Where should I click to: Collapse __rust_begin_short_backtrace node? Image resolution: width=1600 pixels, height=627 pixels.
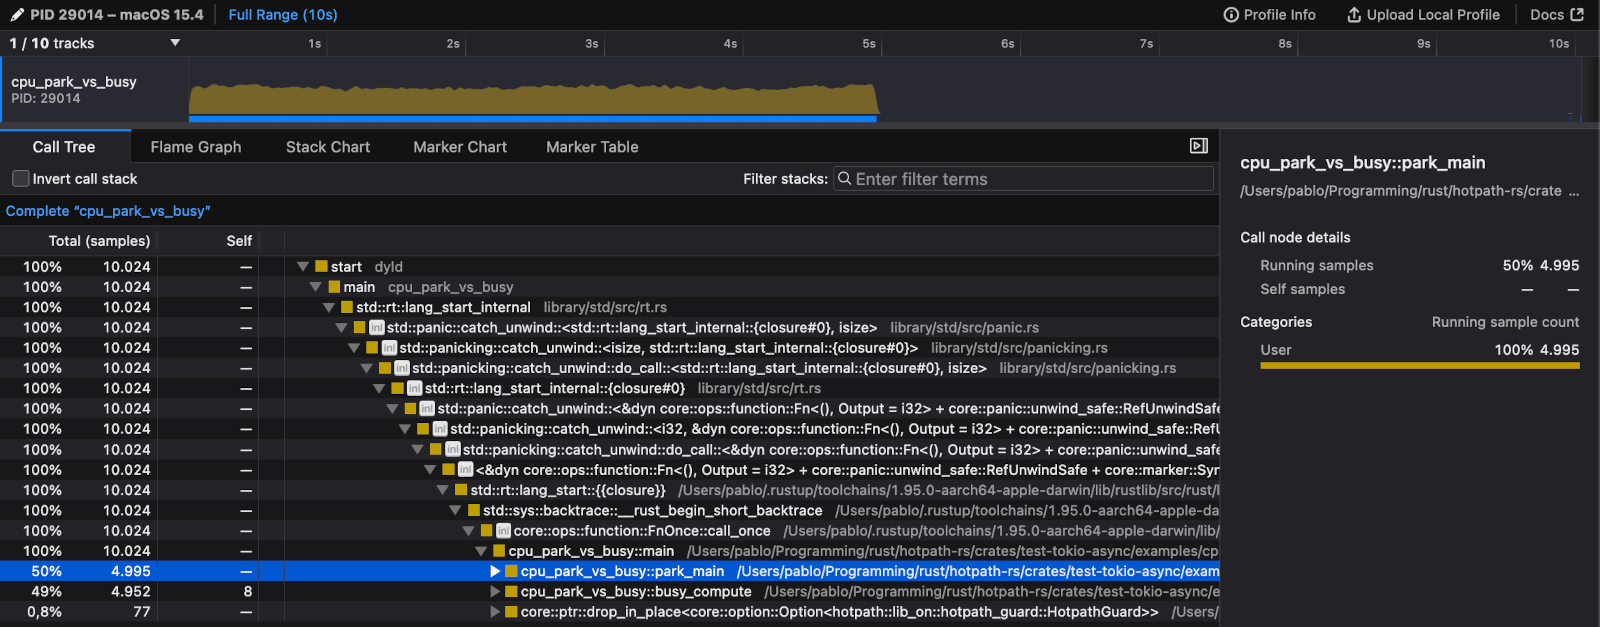455,511
